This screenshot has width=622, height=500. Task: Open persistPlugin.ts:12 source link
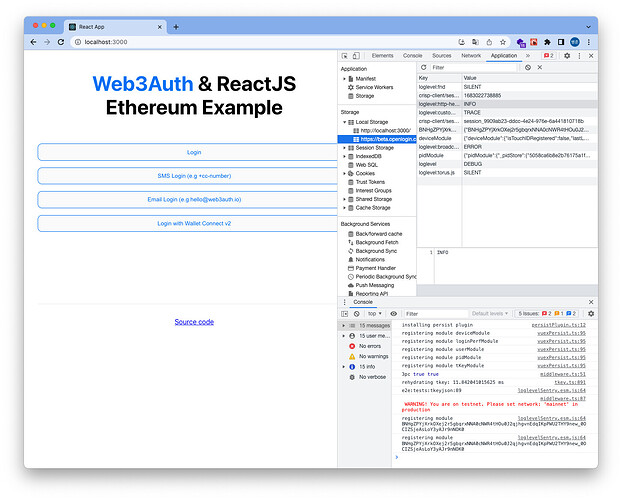559,325
